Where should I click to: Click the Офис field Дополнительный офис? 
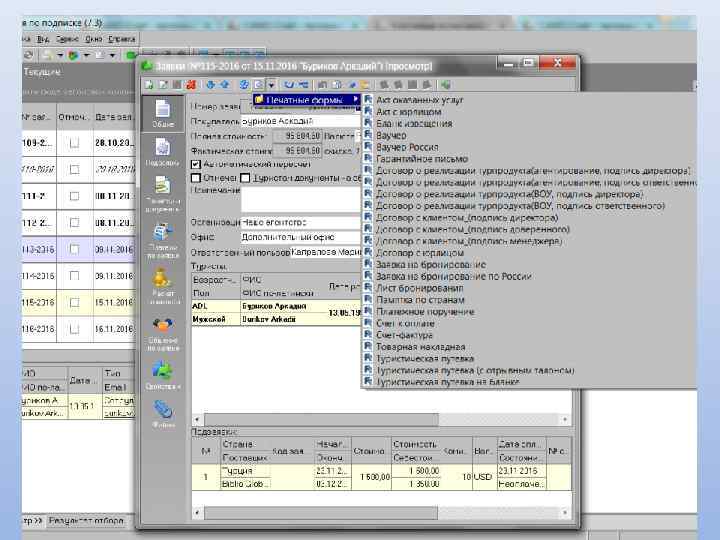tap(300, 237)
